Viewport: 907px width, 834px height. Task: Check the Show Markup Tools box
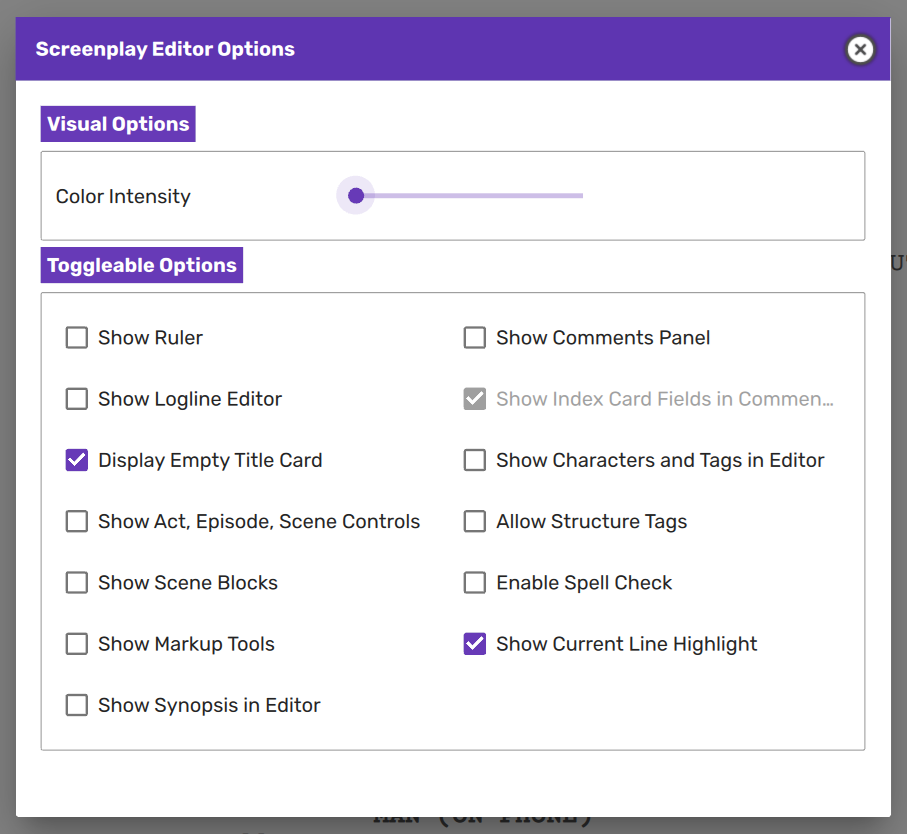(77, 644)
